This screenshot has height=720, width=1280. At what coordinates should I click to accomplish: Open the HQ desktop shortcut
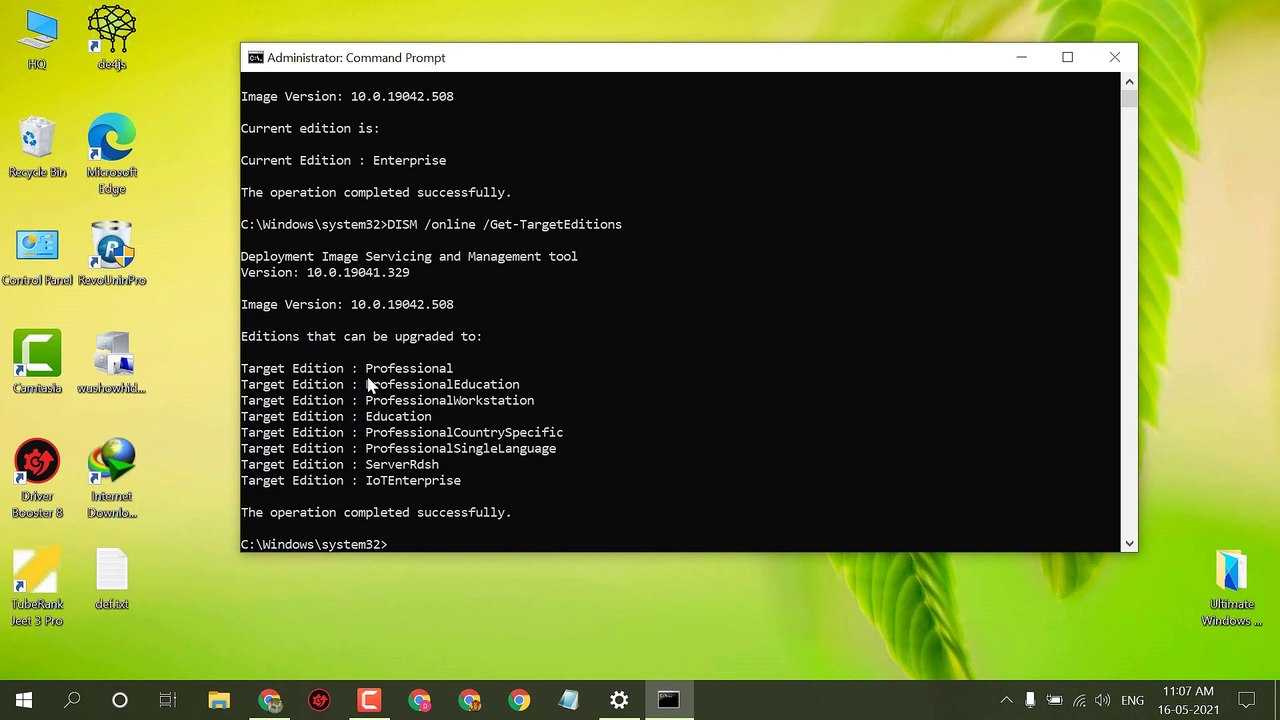tap(37, 40)
